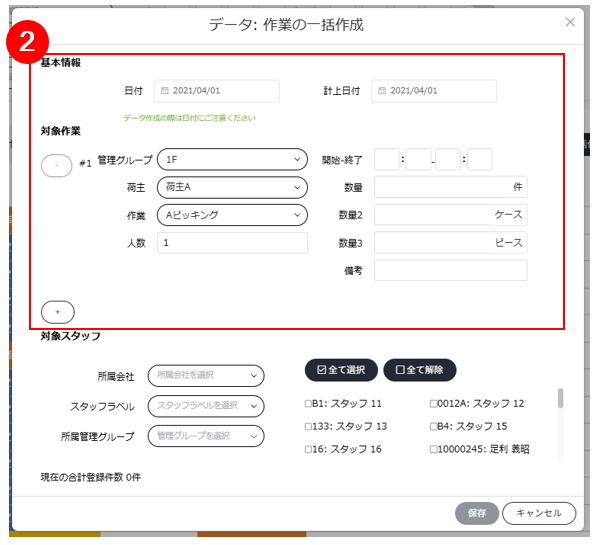
Task: Check the 0012A: スタッフ 12 checkbox
Action: click(x=434, y=404)
